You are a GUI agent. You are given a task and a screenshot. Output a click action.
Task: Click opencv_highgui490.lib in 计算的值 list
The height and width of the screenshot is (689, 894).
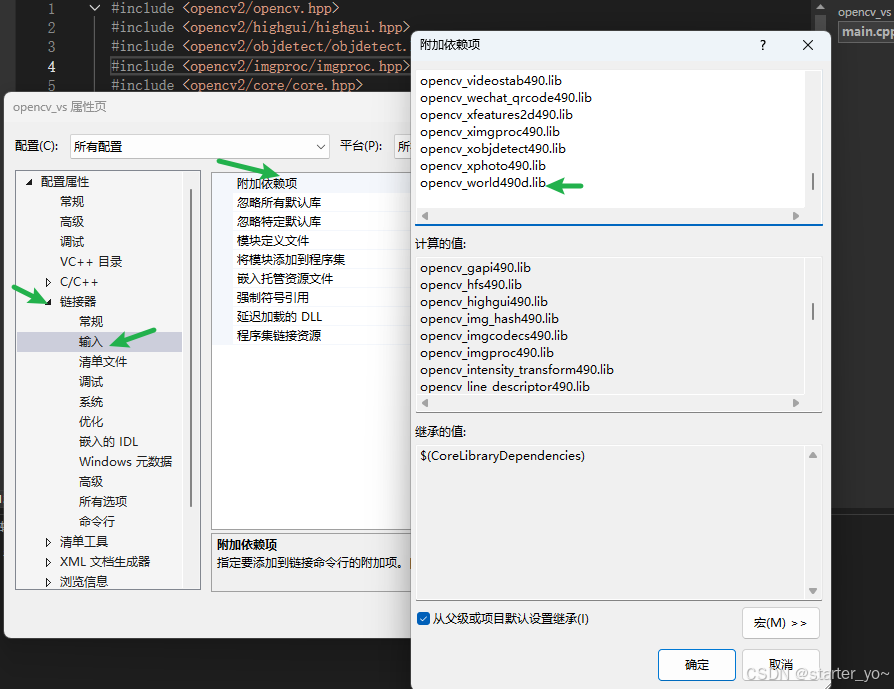pos(483,302)
